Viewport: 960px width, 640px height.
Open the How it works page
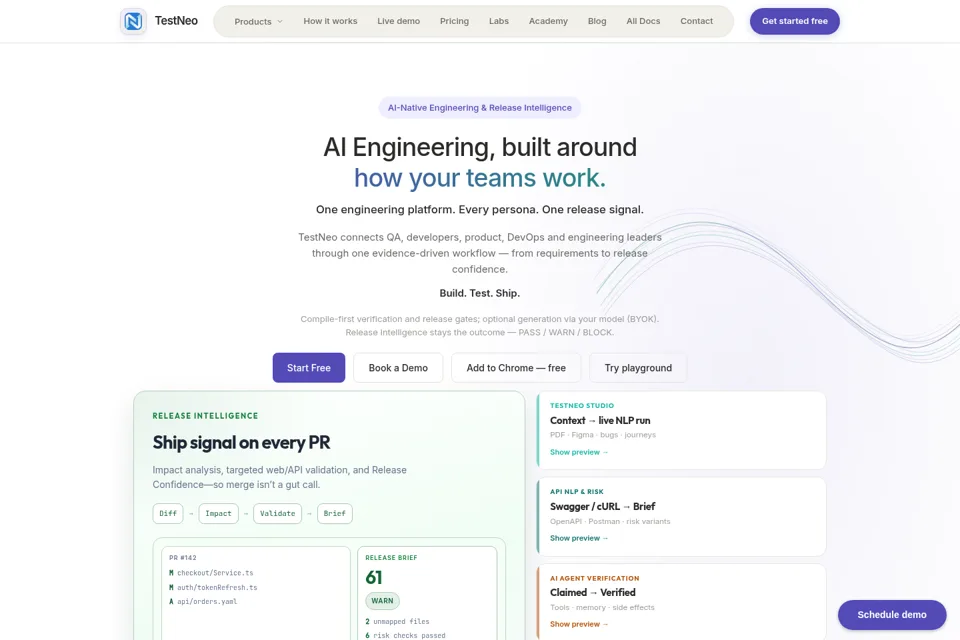[x=330, y=21]
